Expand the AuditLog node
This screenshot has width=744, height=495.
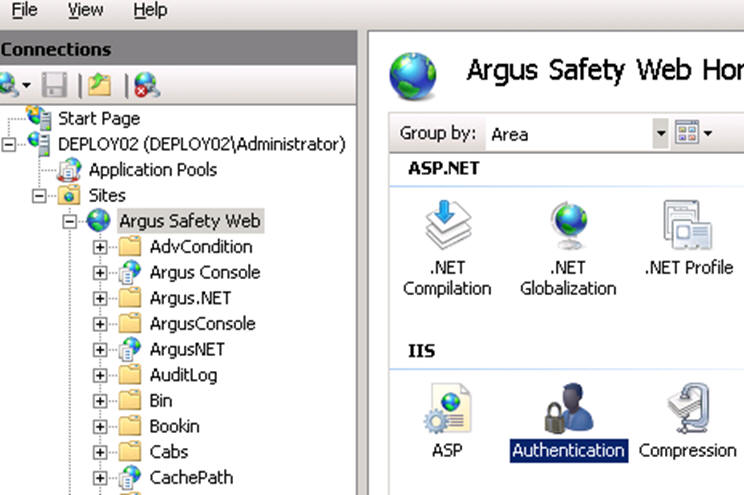[100, 375]
